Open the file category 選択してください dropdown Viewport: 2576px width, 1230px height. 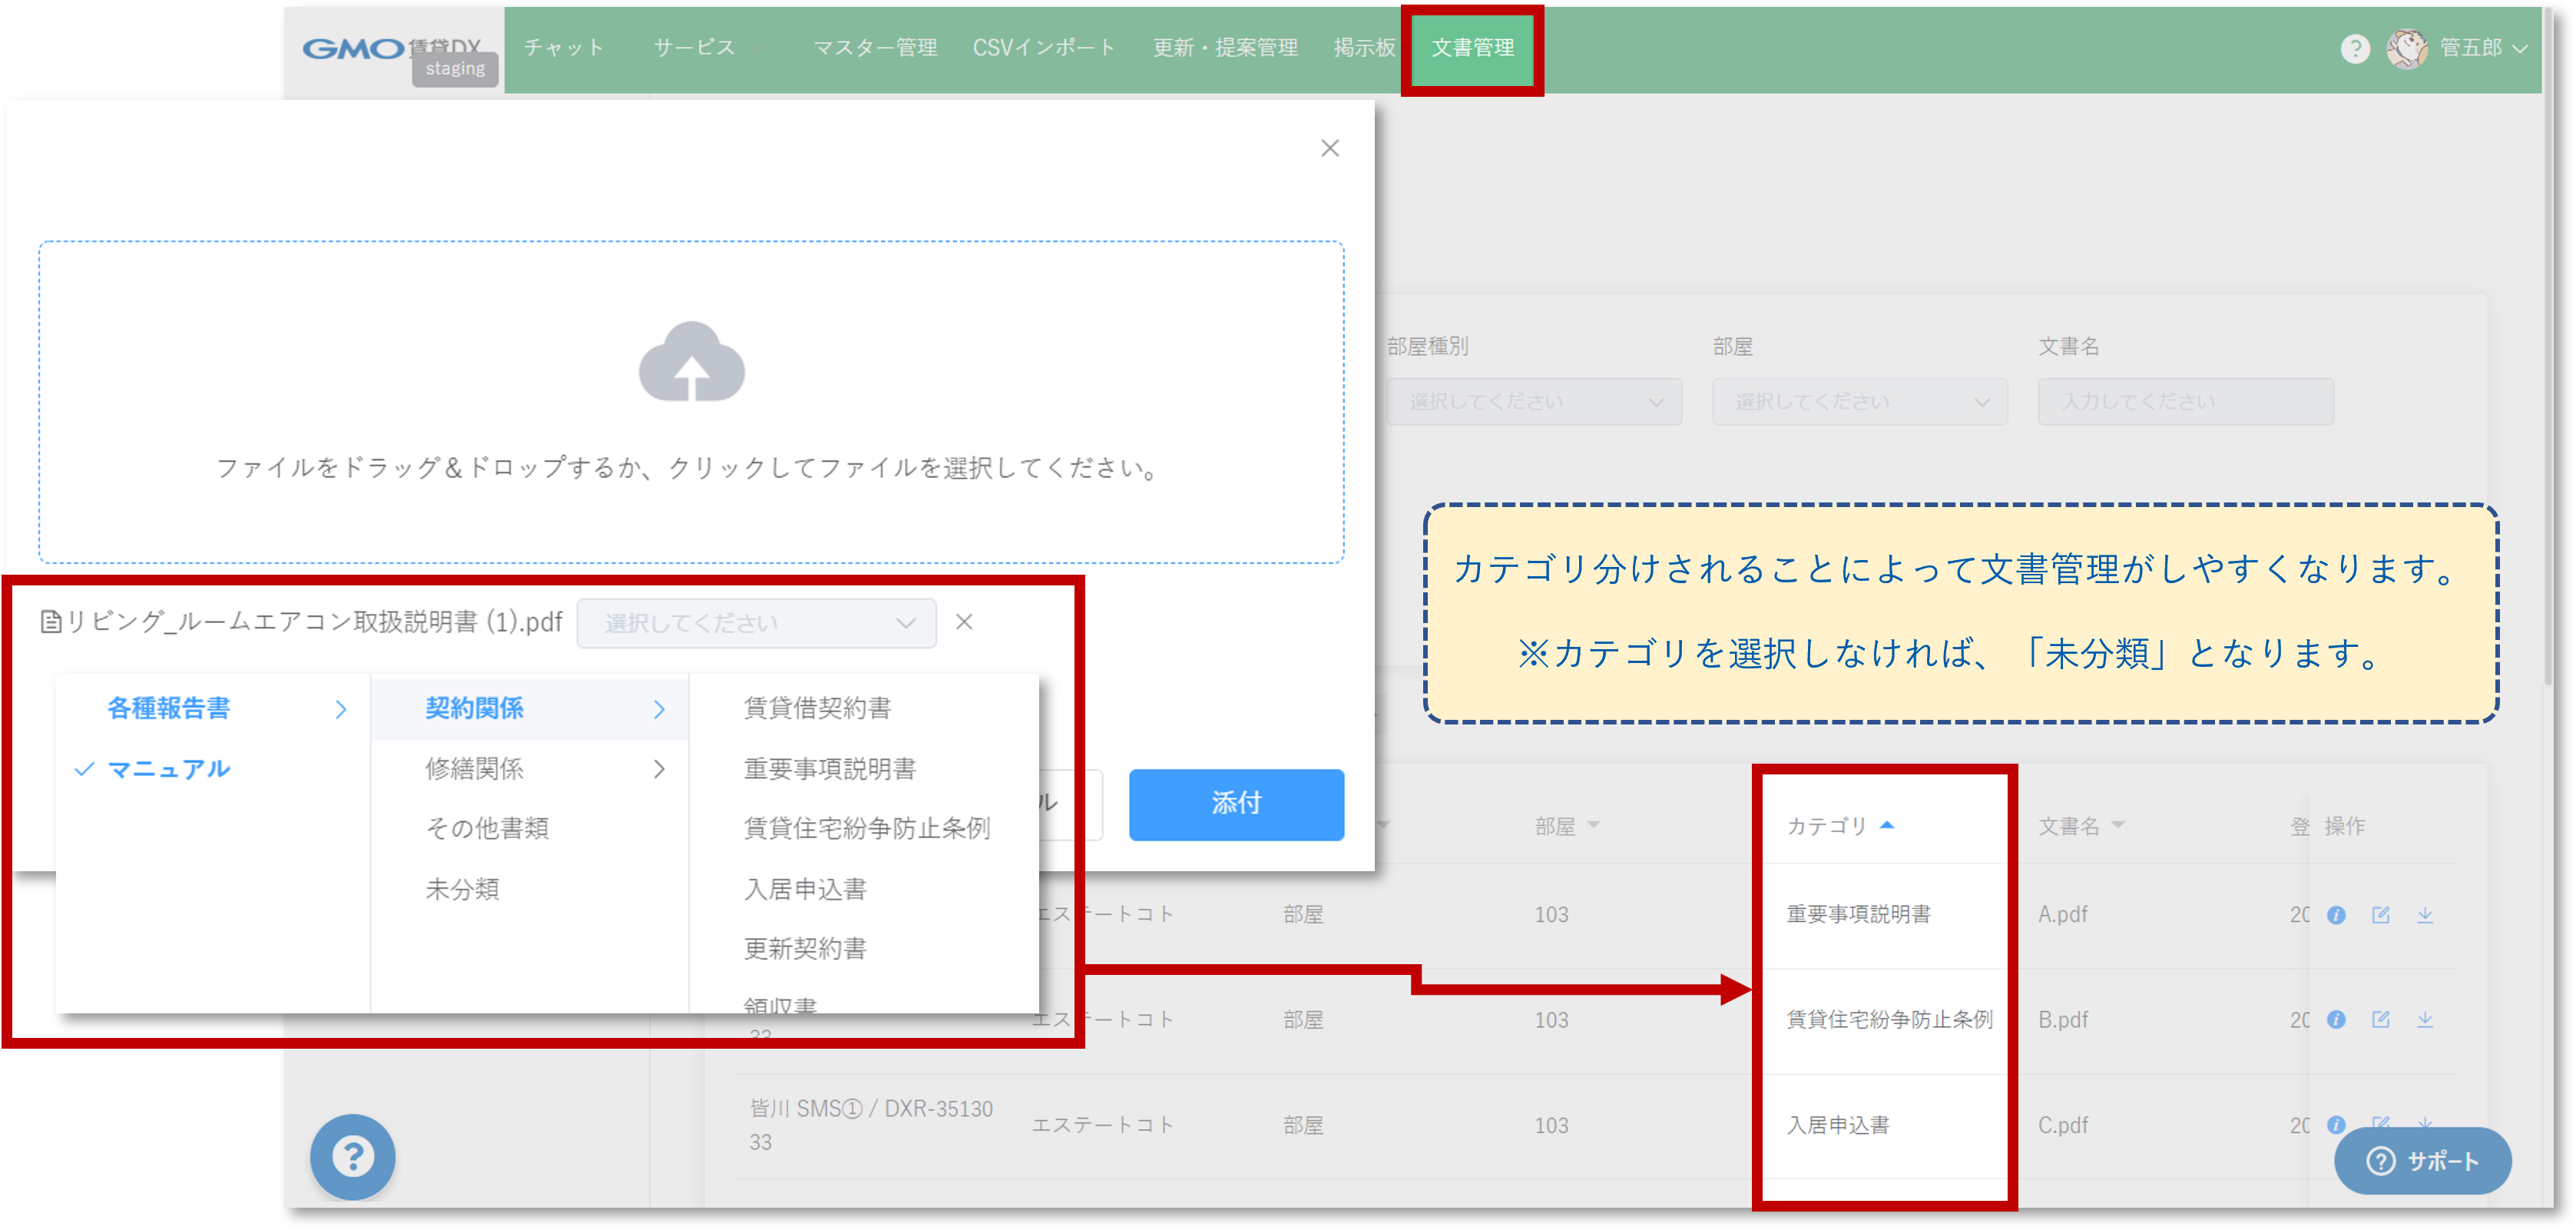click(x=756, y=623)
